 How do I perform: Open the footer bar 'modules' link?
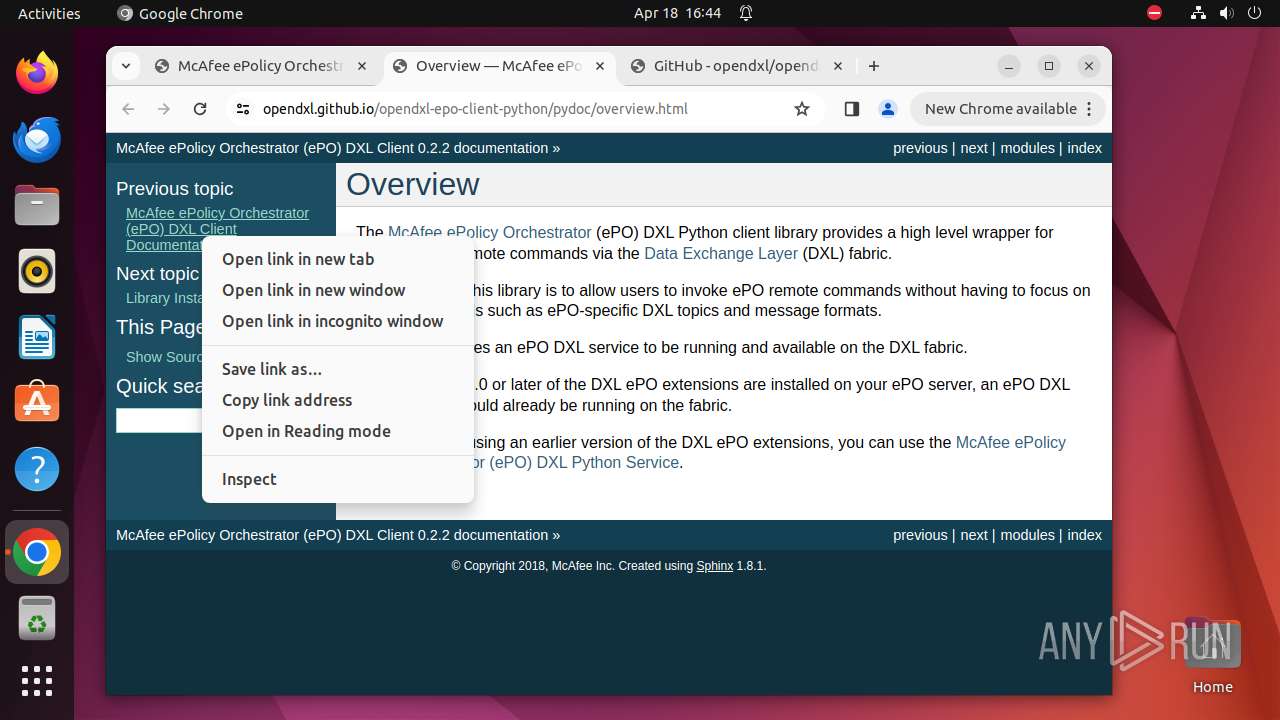point(1027,535)
